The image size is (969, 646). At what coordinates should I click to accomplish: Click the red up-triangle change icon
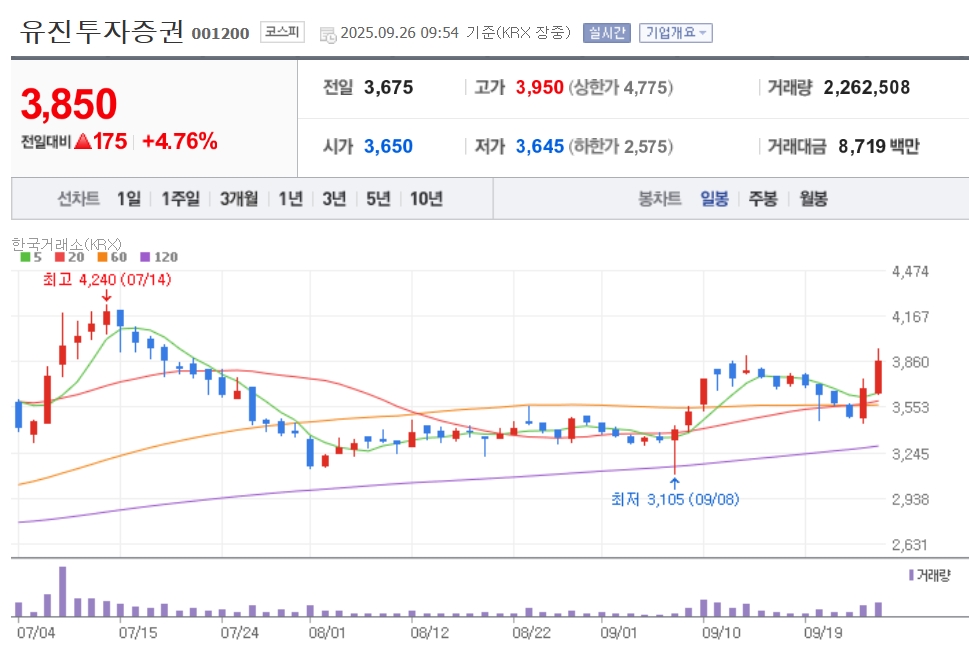pos(83,142)
